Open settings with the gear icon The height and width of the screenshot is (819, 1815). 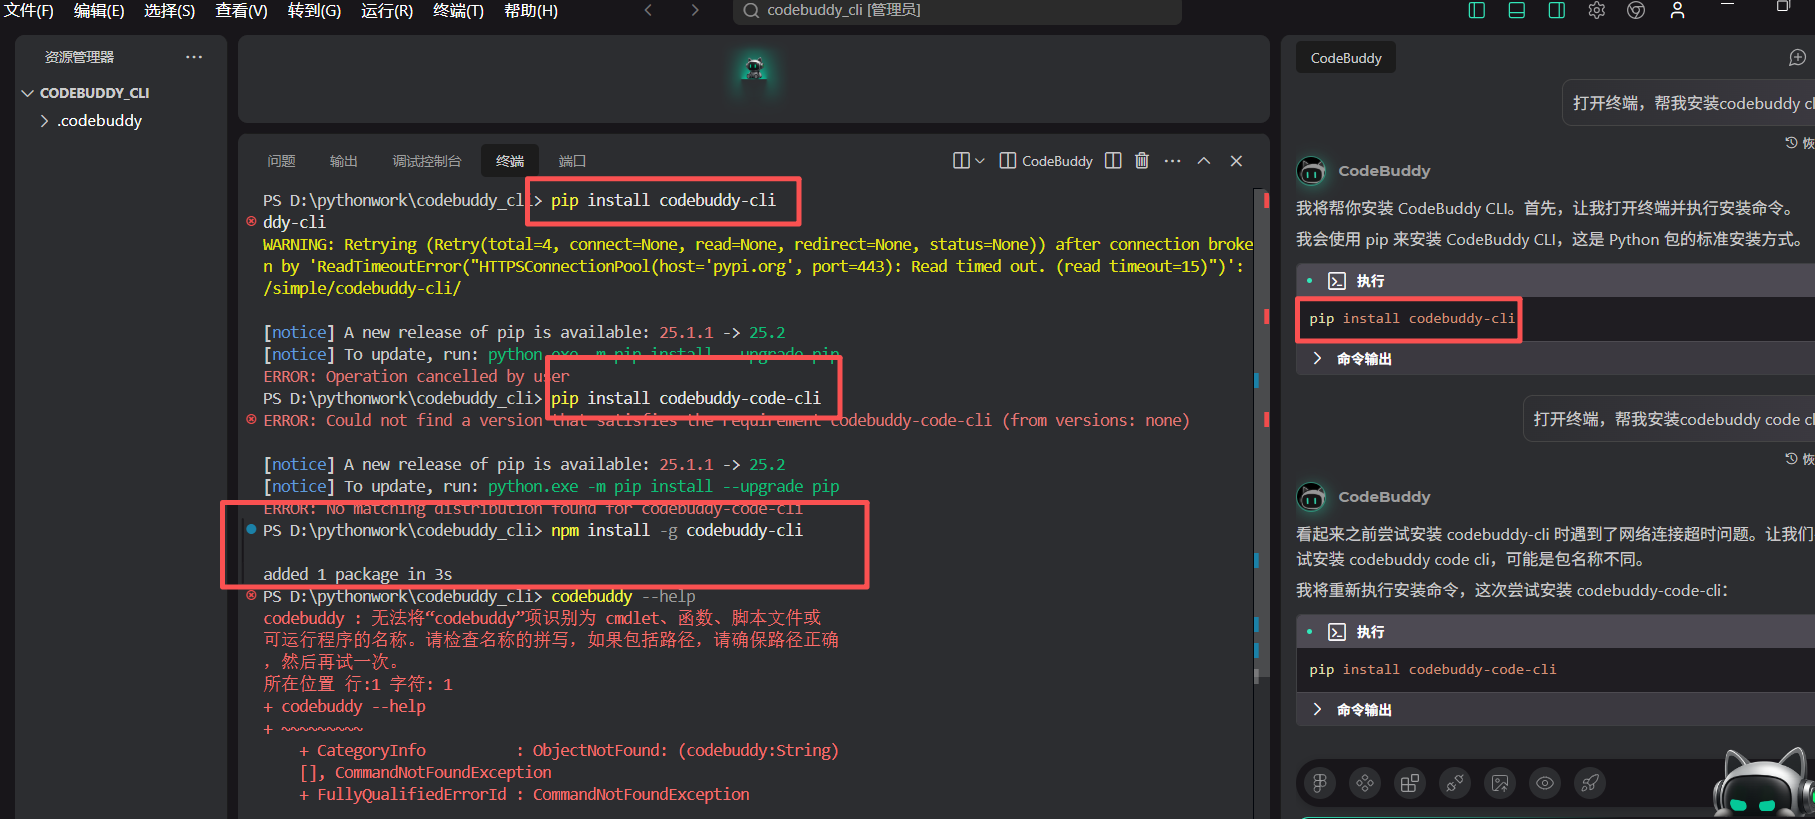1596,10
